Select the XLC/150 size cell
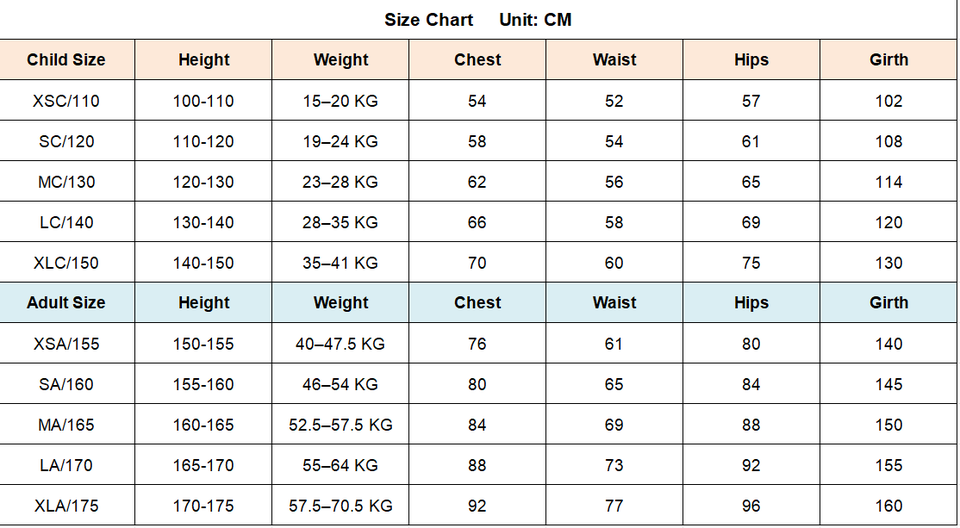This screenshot has width=960, height=528. pyautogui.click(x=66, y=263)
